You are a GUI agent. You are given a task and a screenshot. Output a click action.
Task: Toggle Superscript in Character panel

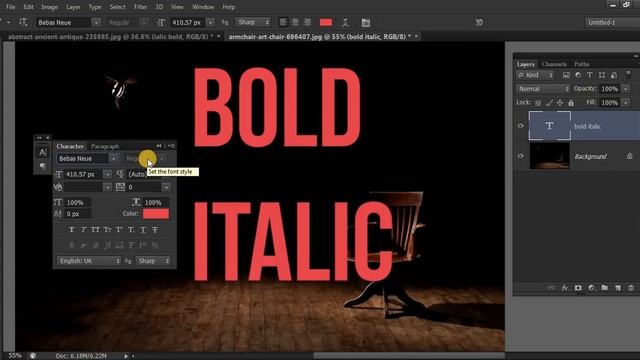coord(119,230)
